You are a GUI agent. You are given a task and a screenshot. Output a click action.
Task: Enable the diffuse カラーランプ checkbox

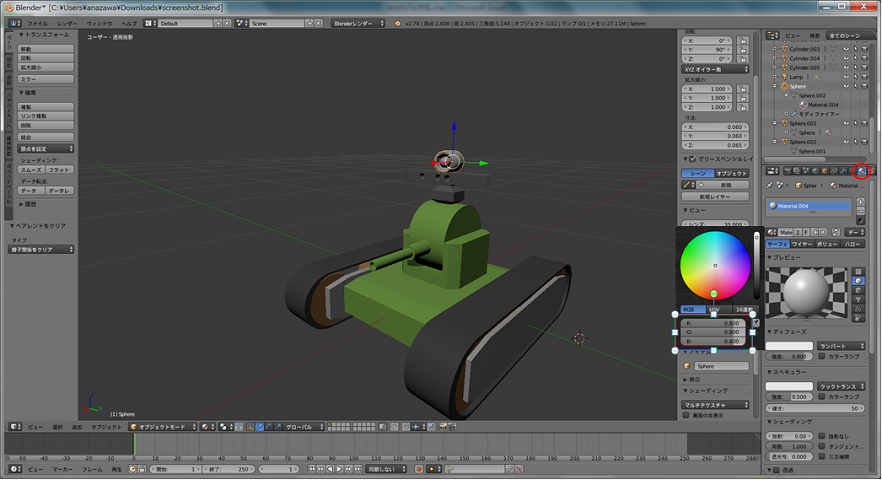click(822, 357)
